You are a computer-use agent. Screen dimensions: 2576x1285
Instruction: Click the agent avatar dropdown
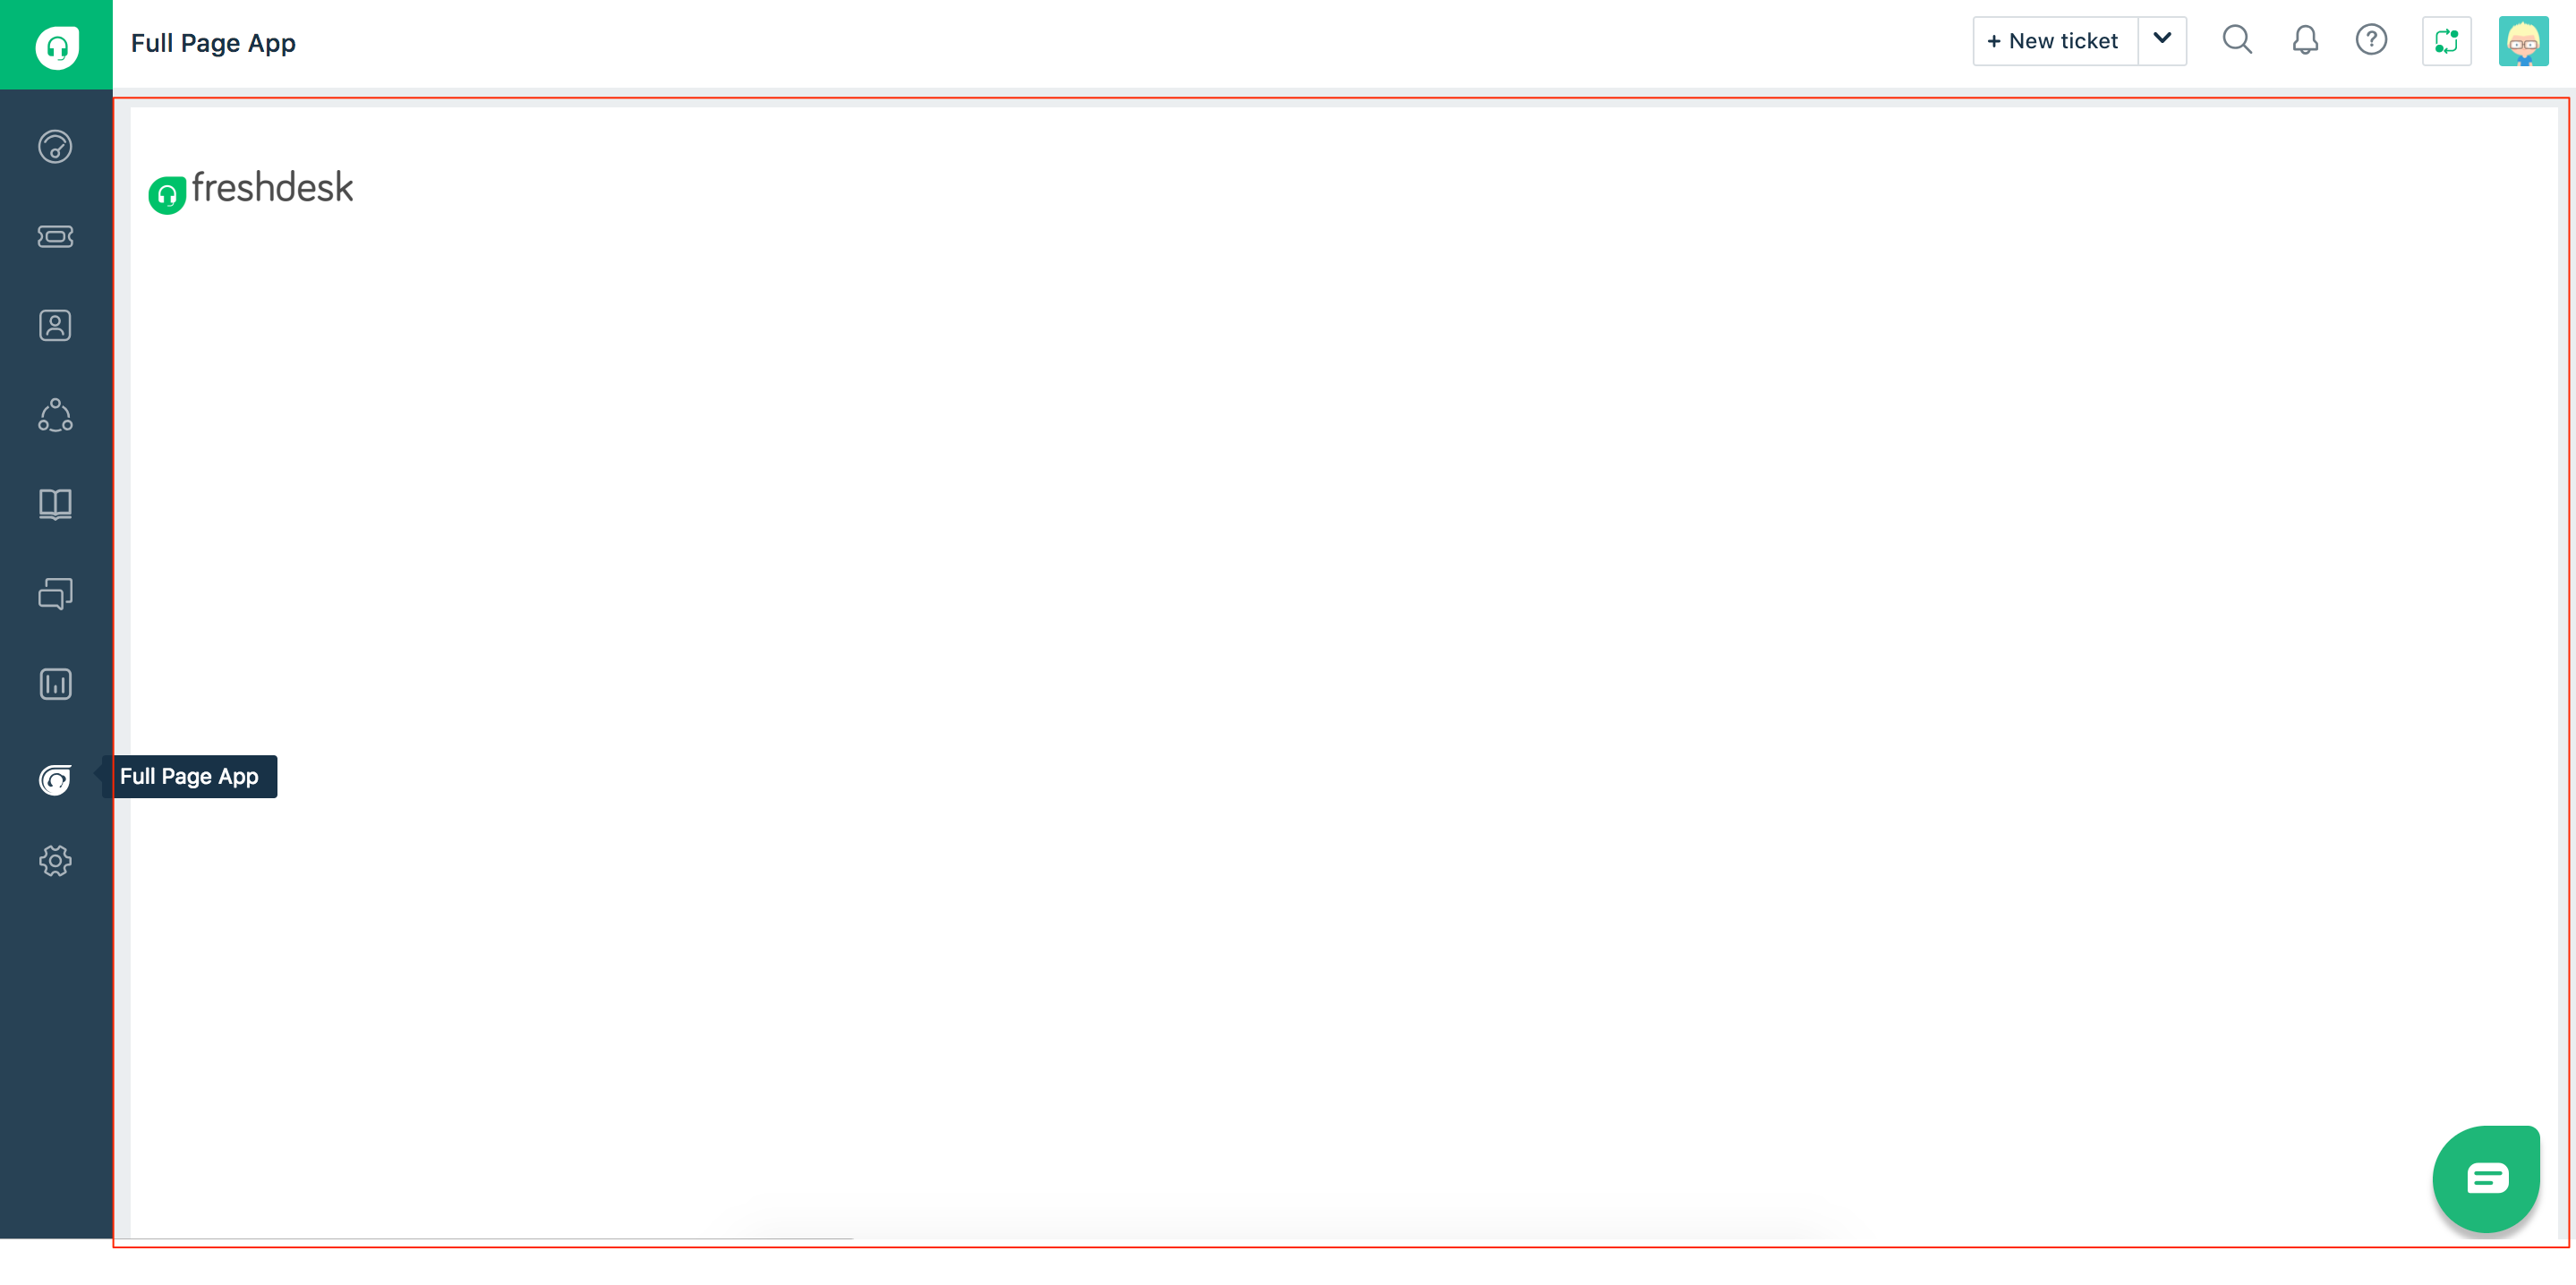(2523, 41)
